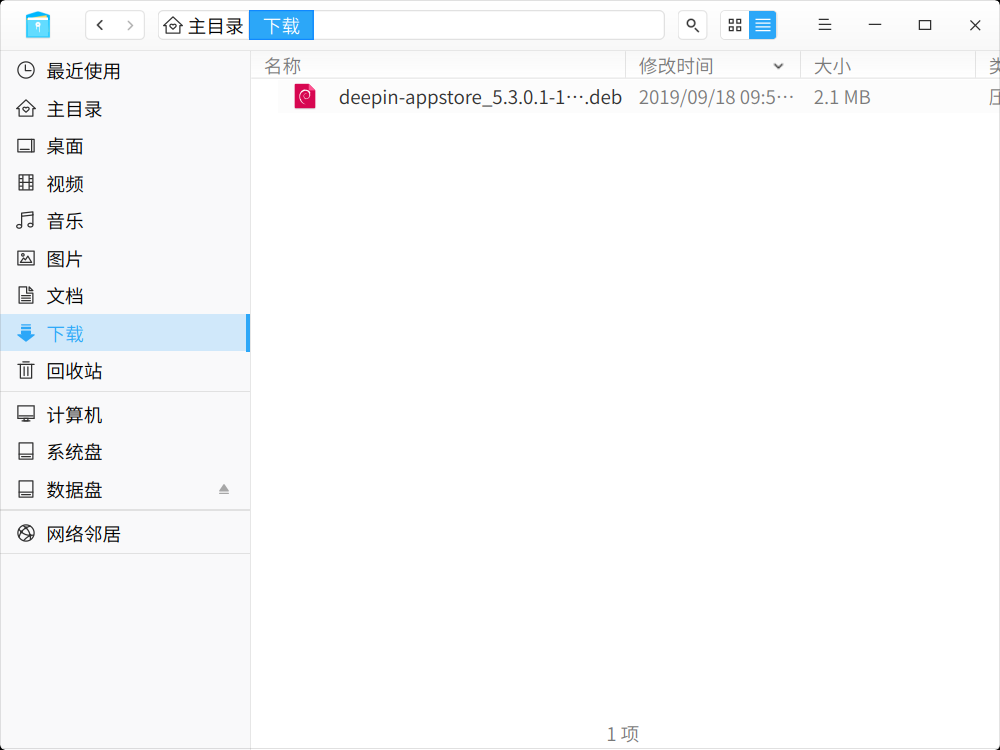Open the search magnifier icon
The height and width of the screenshot is (750, 1000).
[692, 25]
